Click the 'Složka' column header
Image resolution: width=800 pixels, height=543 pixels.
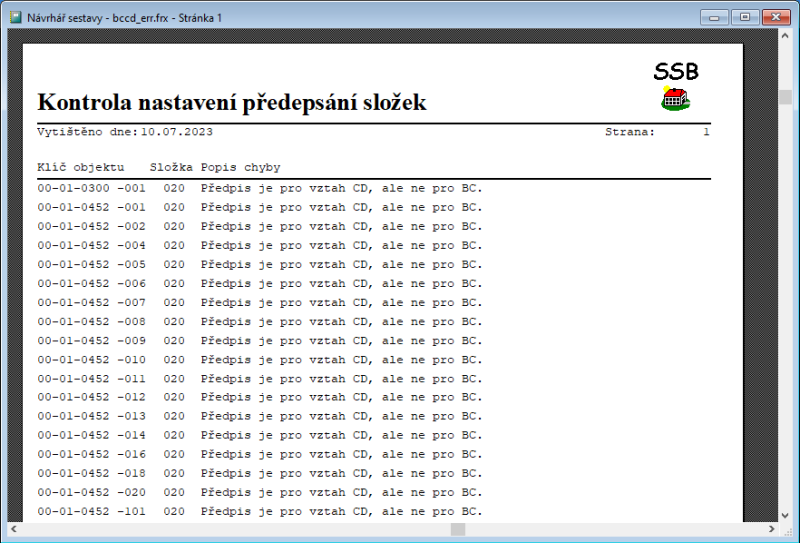171,167
